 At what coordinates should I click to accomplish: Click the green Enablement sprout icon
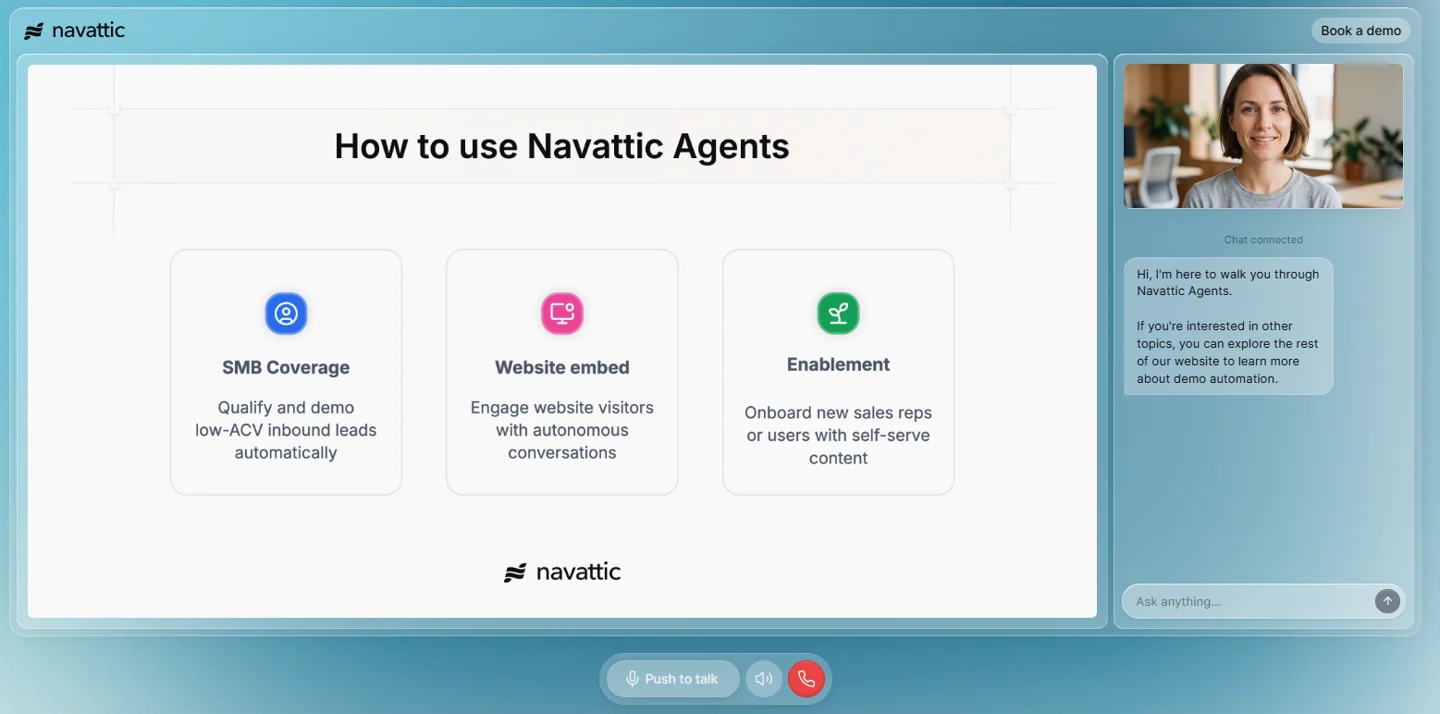click(x=838, y=313)
